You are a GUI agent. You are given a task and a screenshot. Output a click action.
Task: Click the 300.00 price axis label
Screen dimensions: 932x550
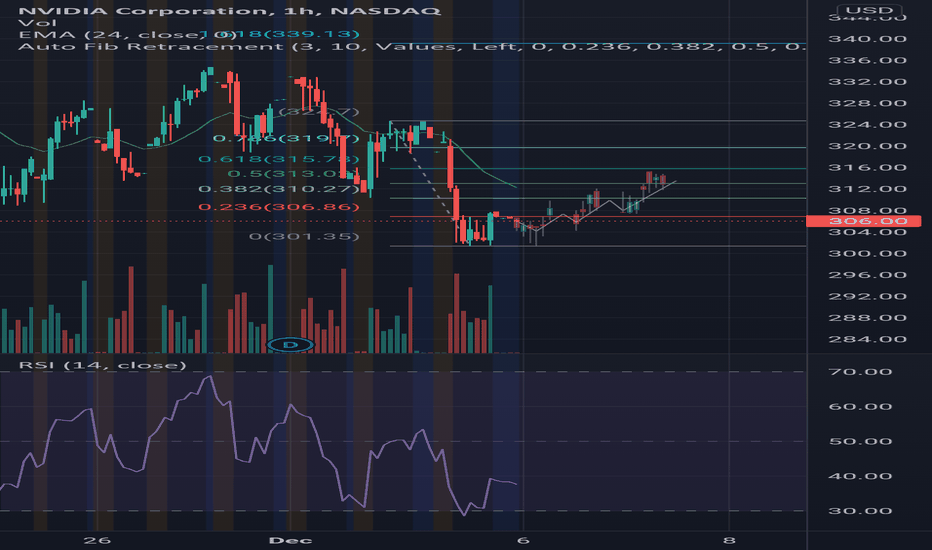tap(867, 253)
